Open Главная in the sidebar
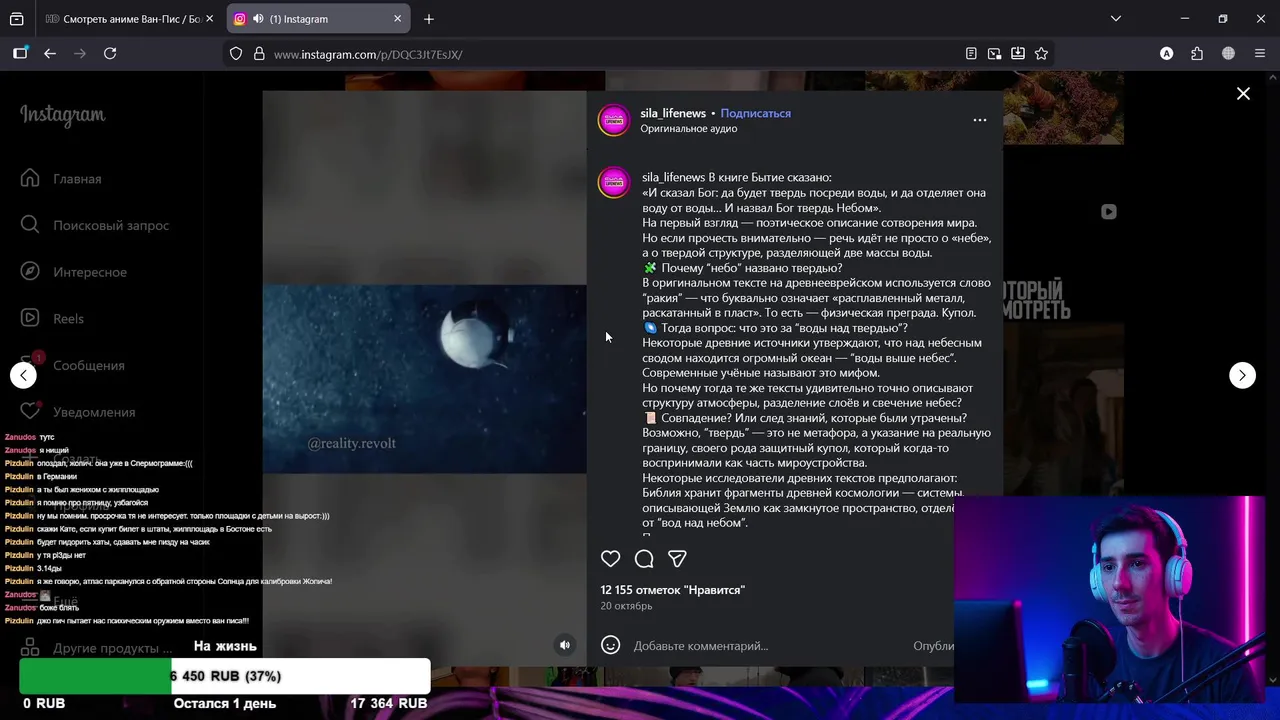 click(77, 179)
